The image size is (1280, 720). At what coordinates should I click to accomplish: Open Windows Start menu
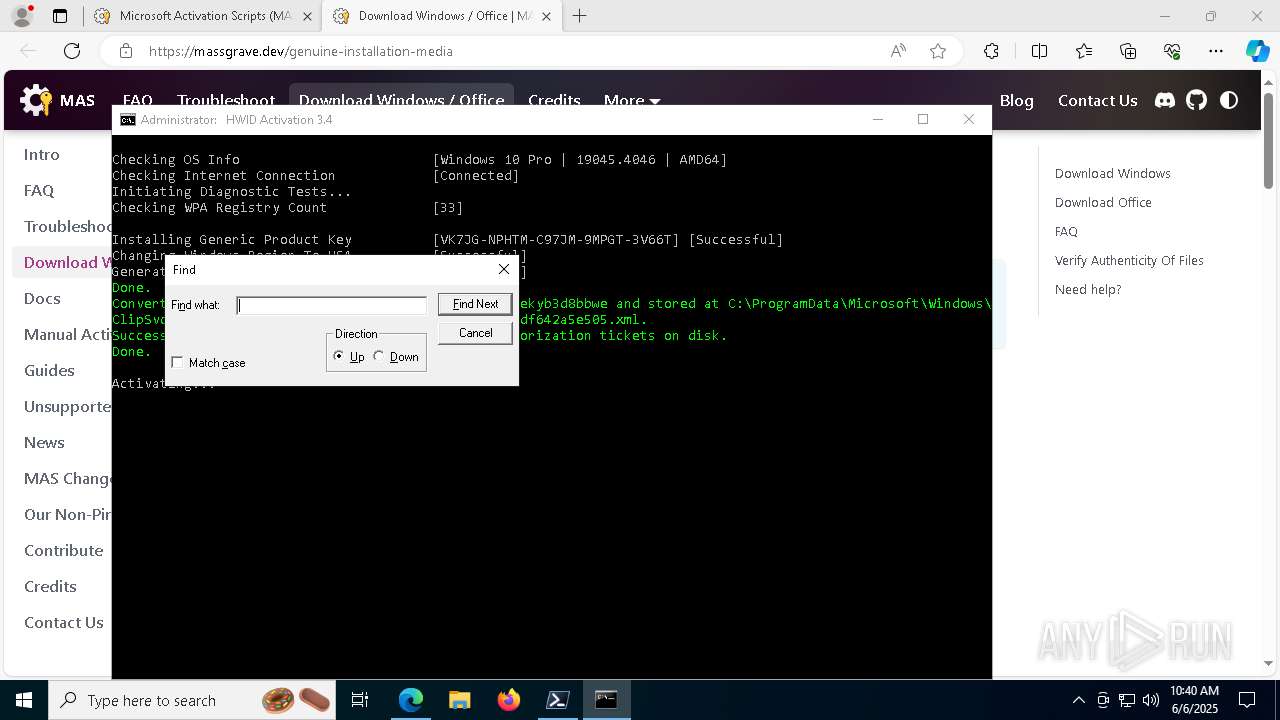click(23, 700)
